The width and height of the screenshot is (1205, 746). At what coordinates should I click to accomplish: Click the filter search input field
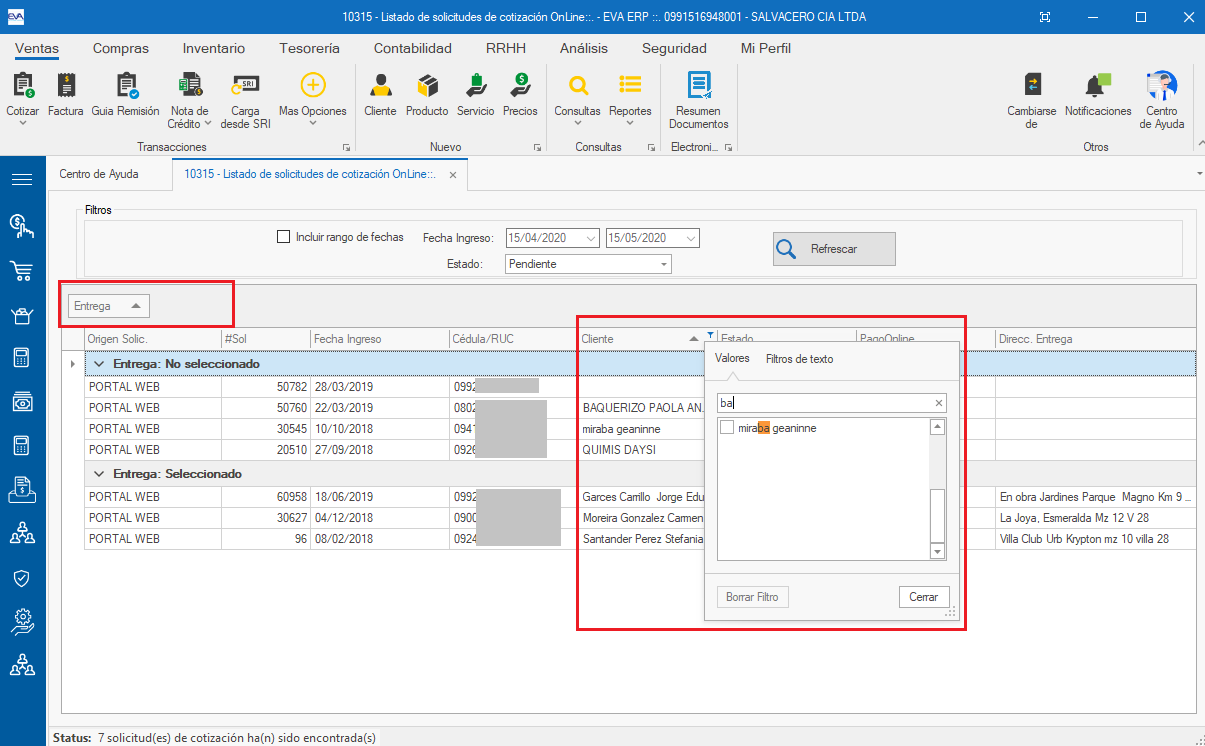click(x=824, y=403)
